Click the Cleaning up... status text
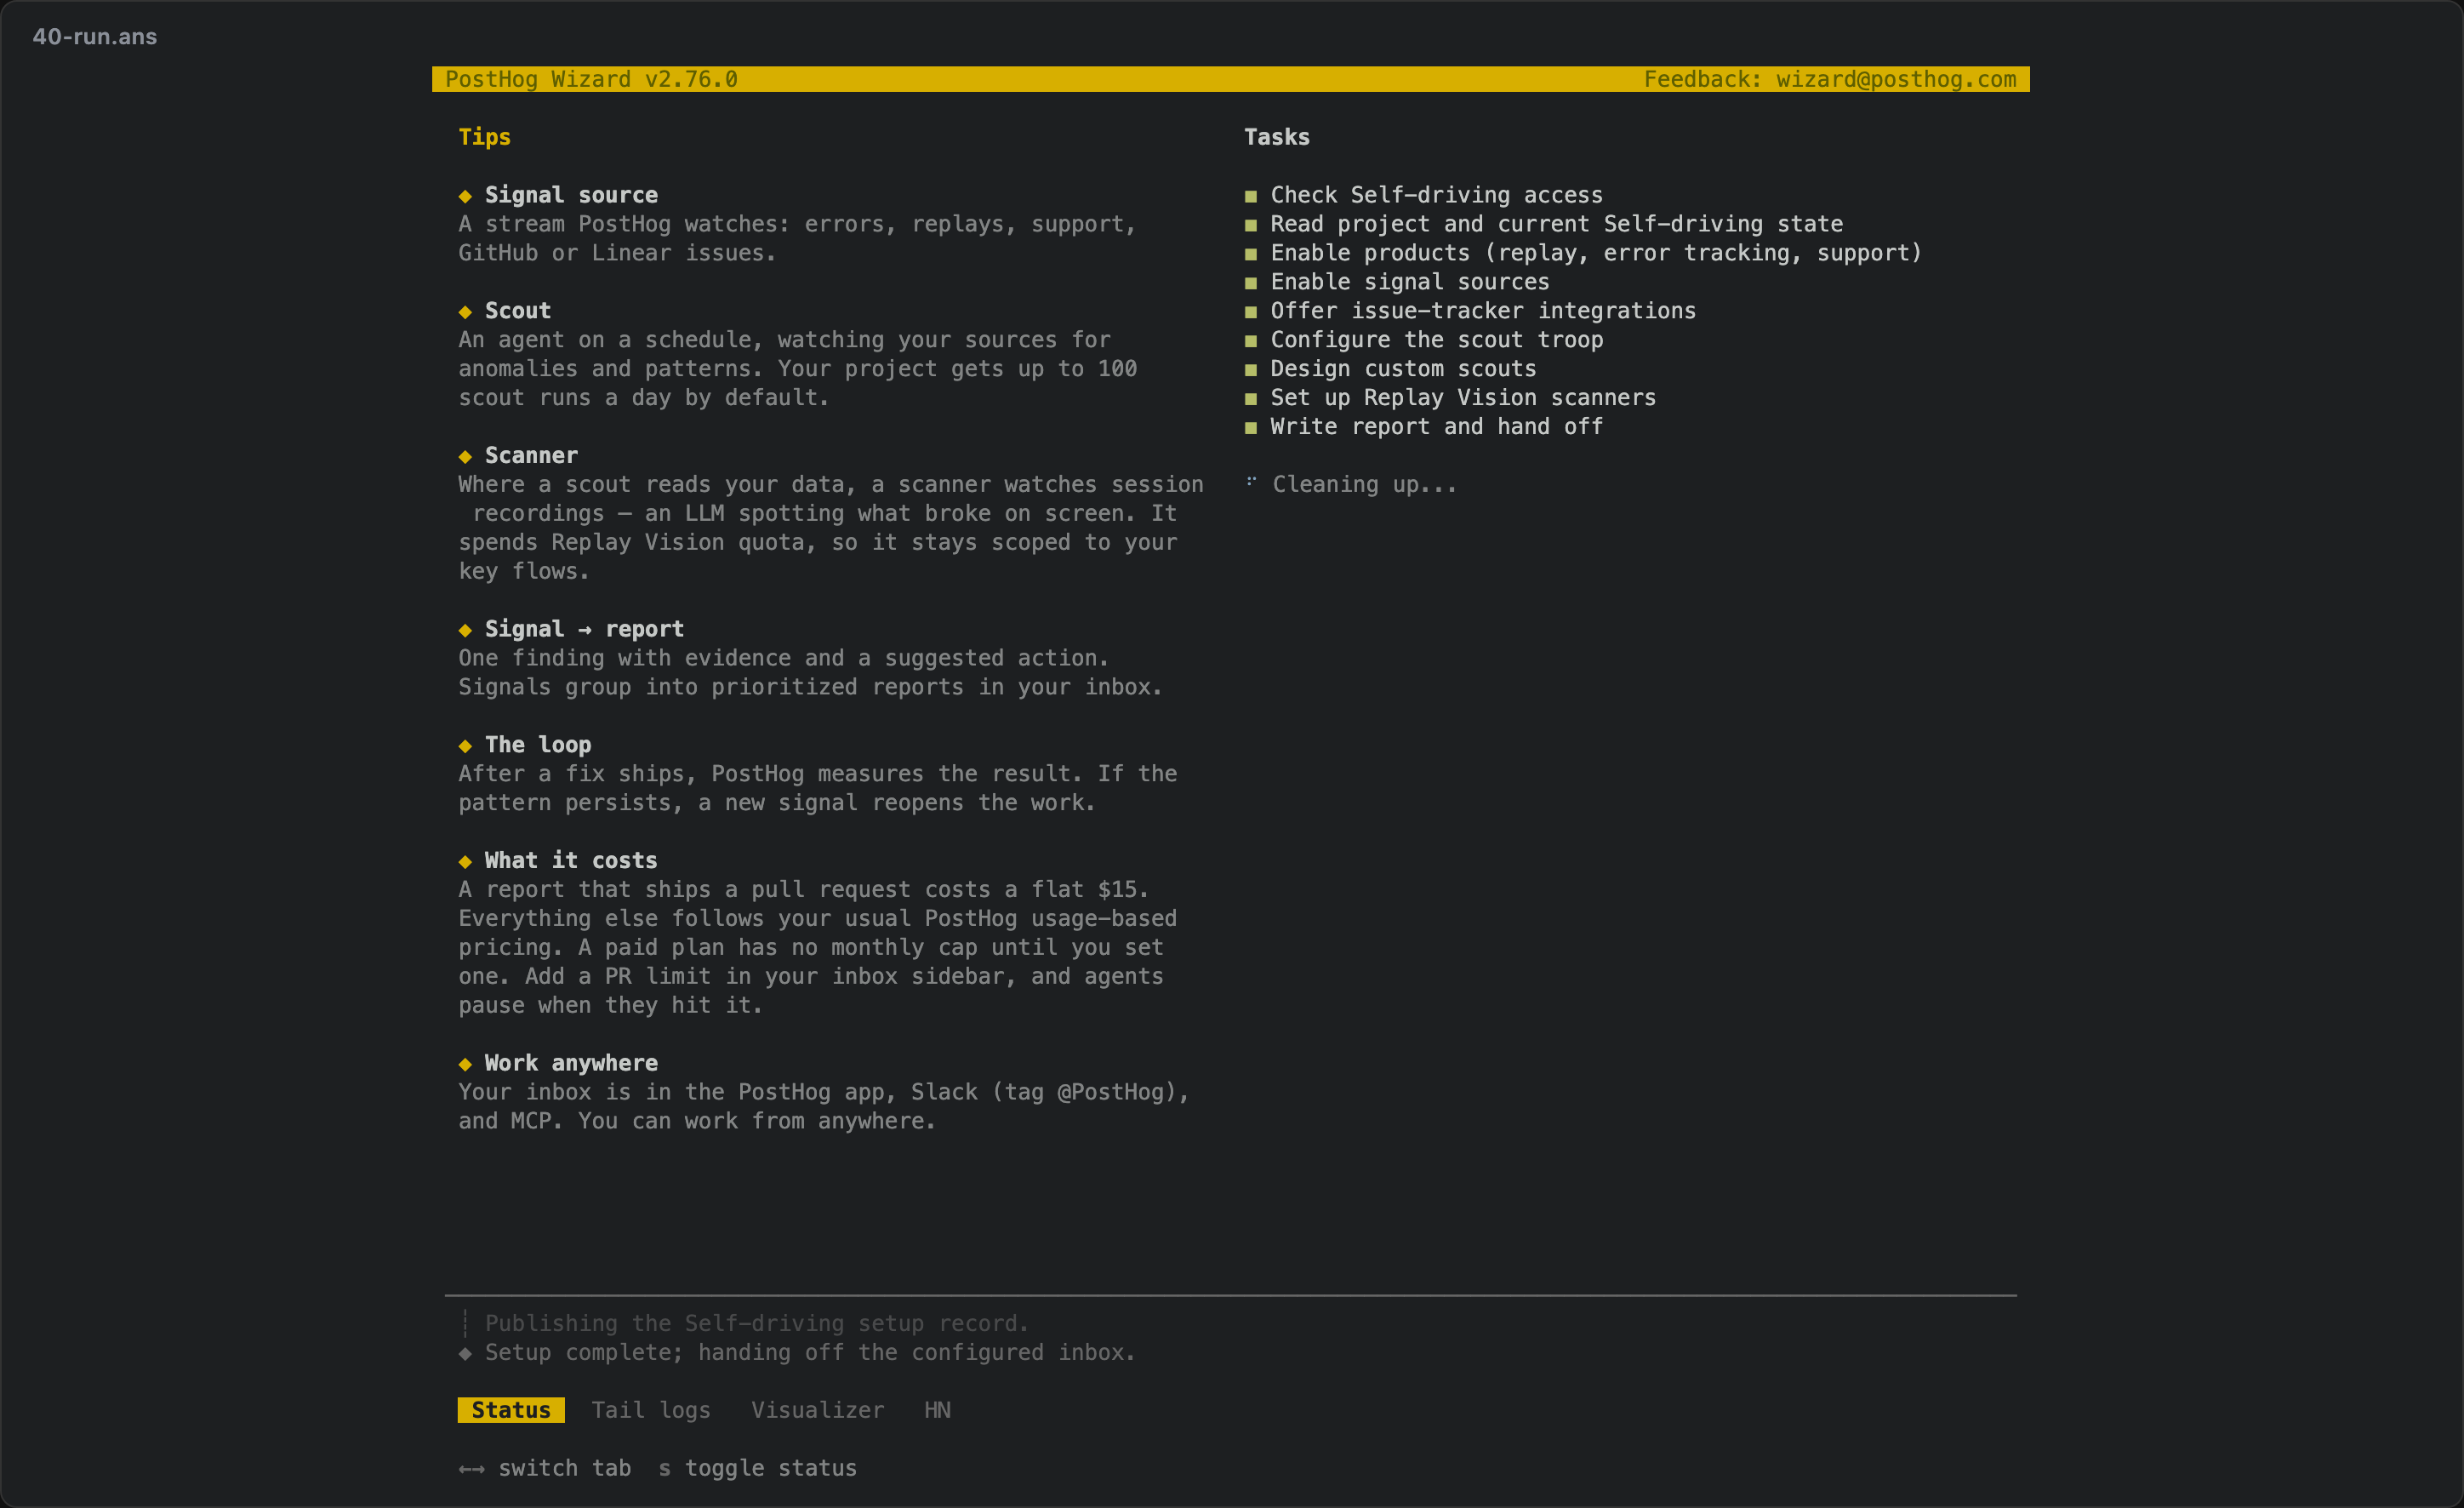 pos(1364,485)
